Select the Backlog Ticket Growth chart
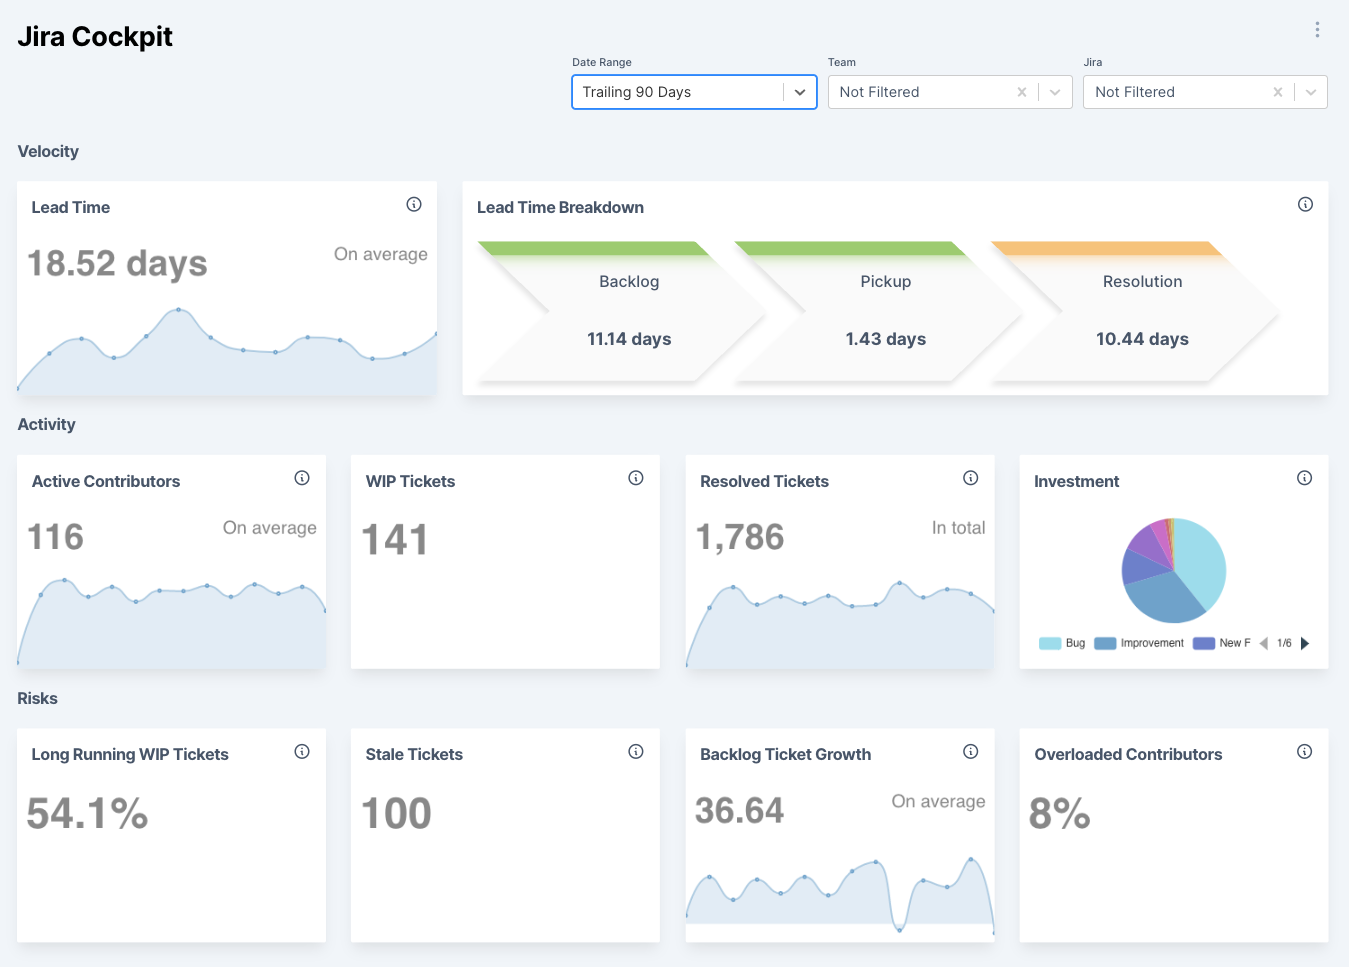This screenshot has width=1349, height=967. point(840,894)
